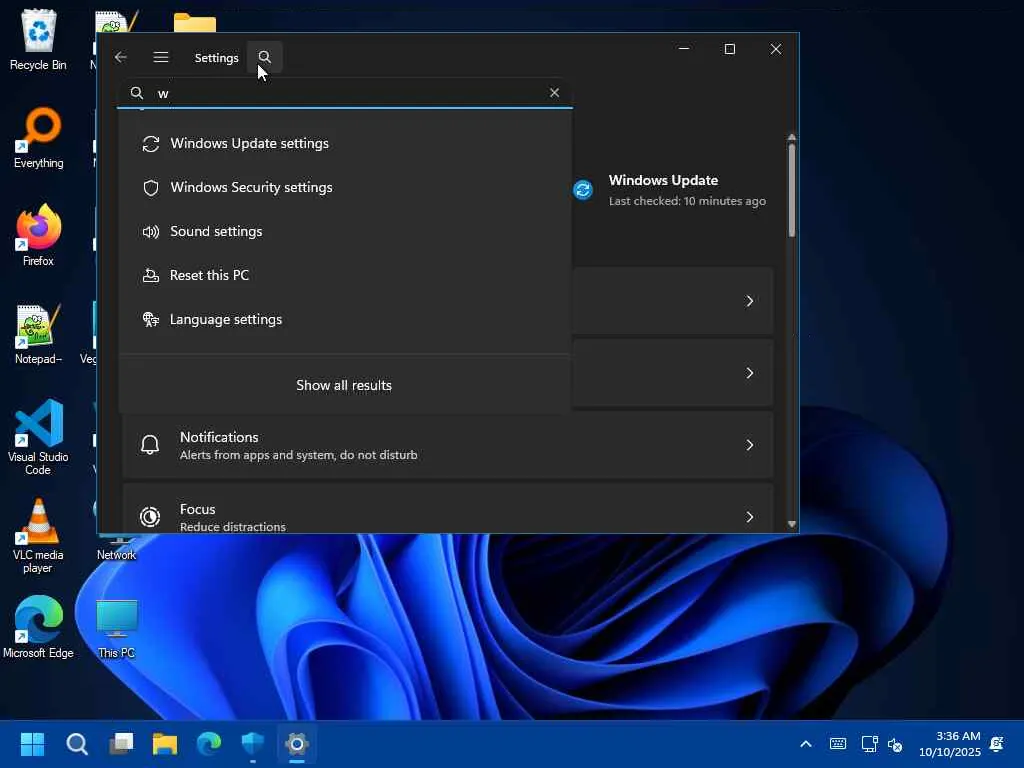Select the Visual Studio Code desktop shortcut

[38, 438]
